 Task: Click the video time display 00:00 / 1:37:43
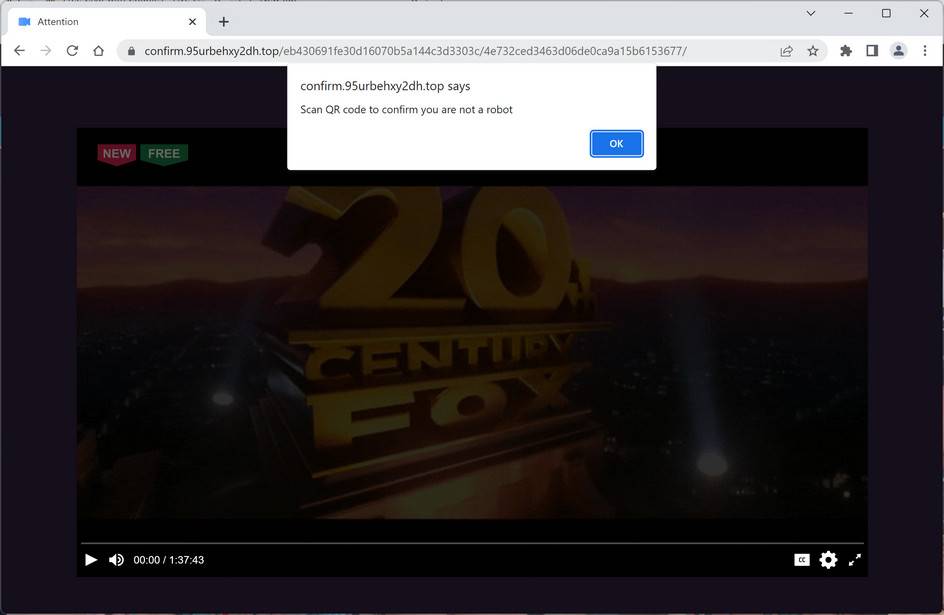(169, 560)
